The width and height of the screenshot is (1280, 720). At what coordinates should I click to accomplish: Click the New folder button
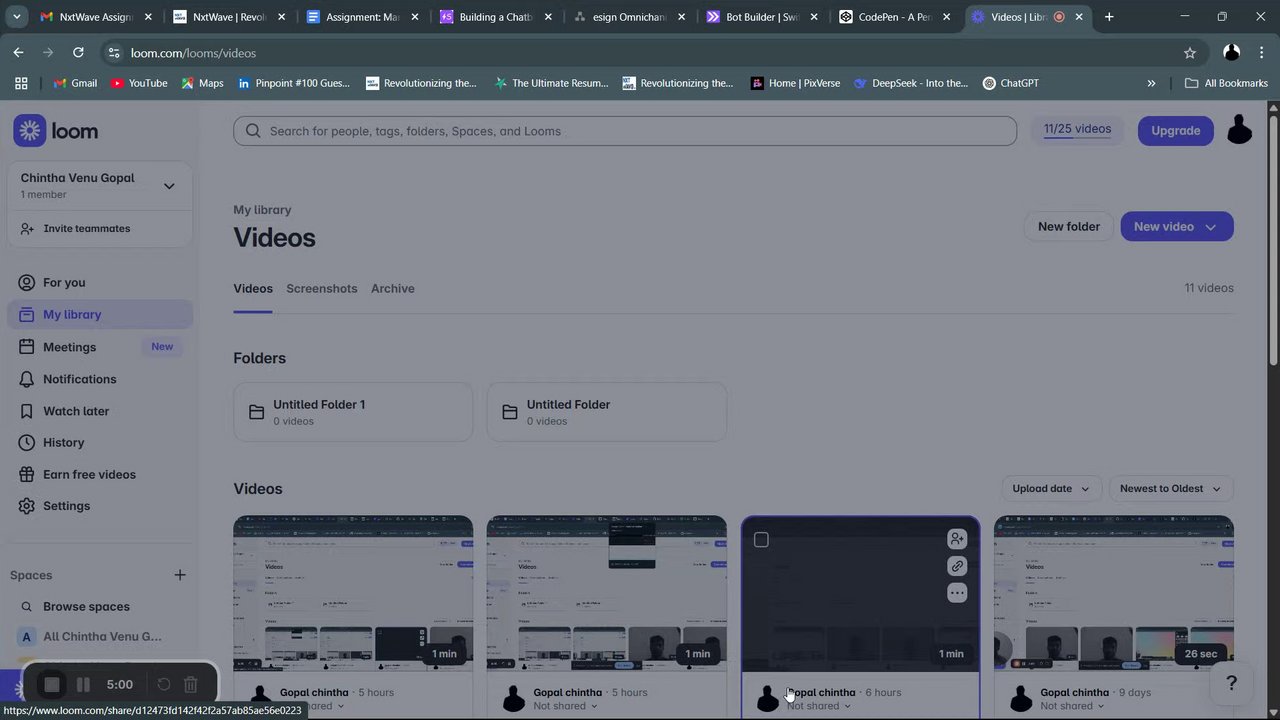point(1068,226)
